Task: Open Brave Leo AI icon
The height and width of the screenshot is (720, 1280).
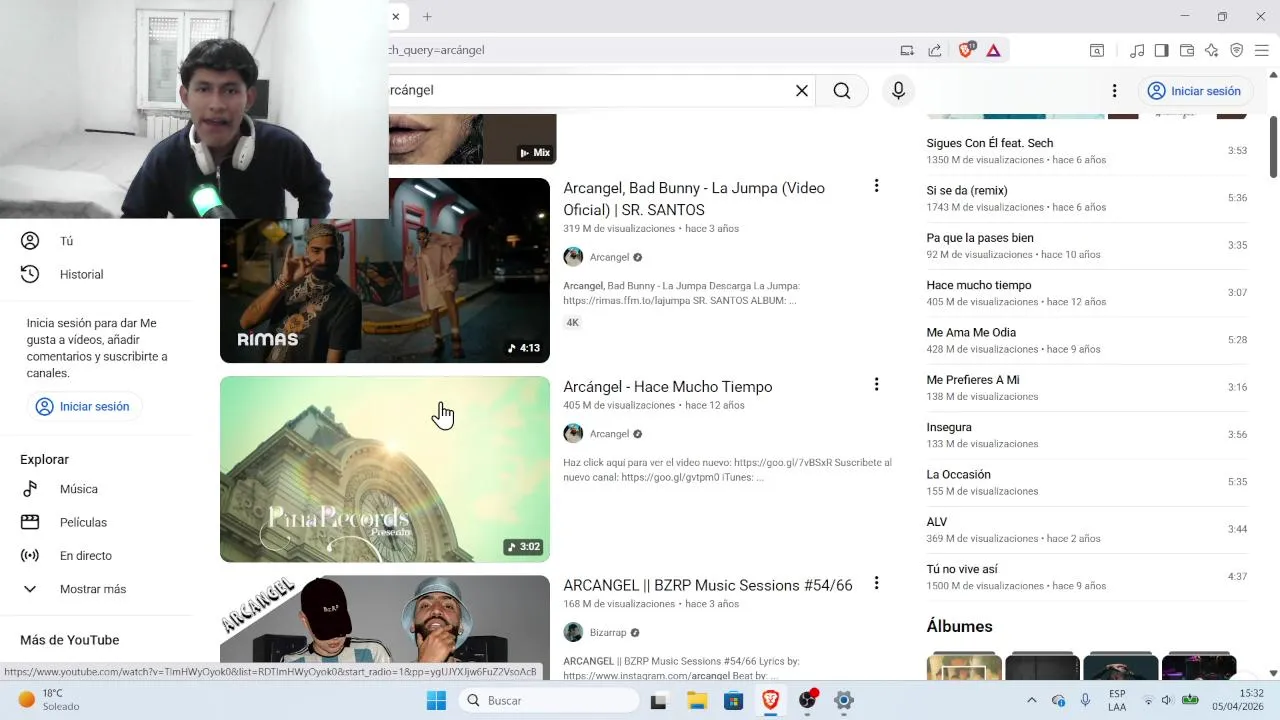Action: pyautogui.click(x=1212, y=50)
